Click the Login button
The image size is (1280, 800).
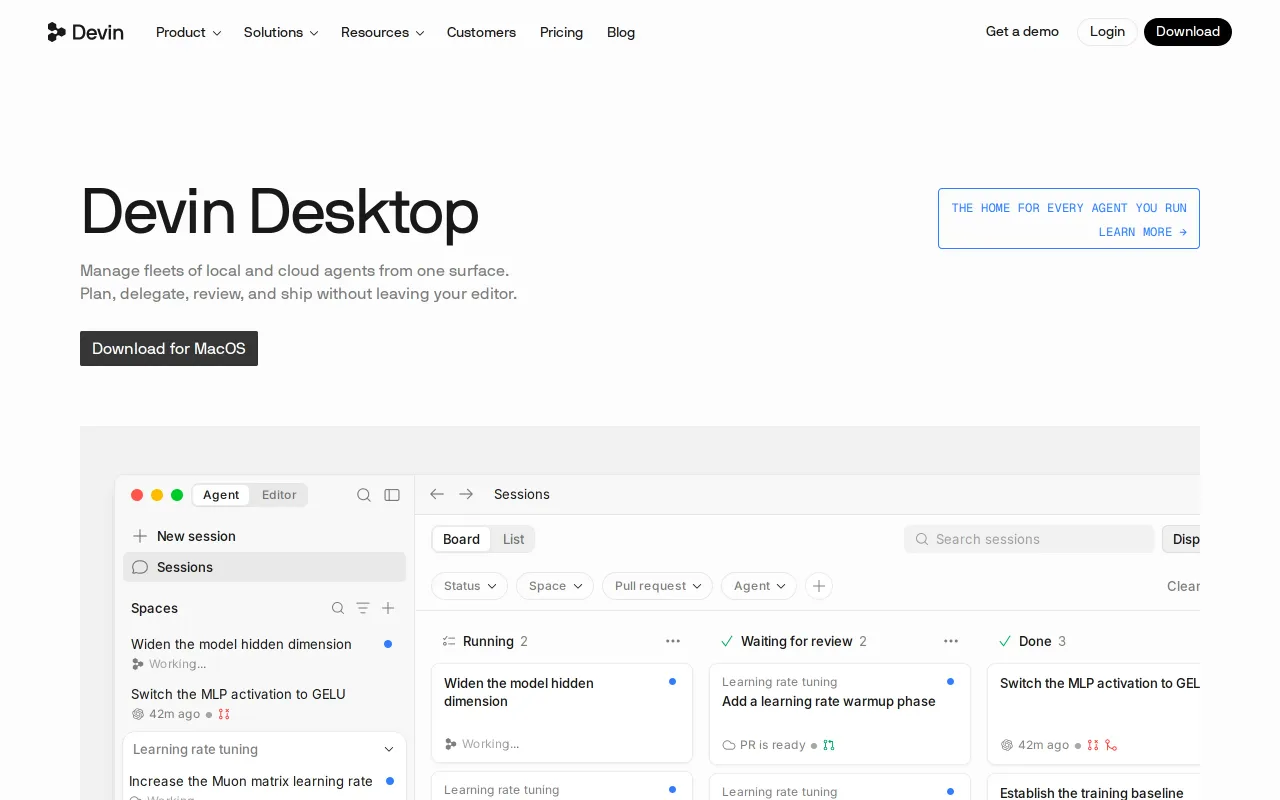coord(1107,32)
